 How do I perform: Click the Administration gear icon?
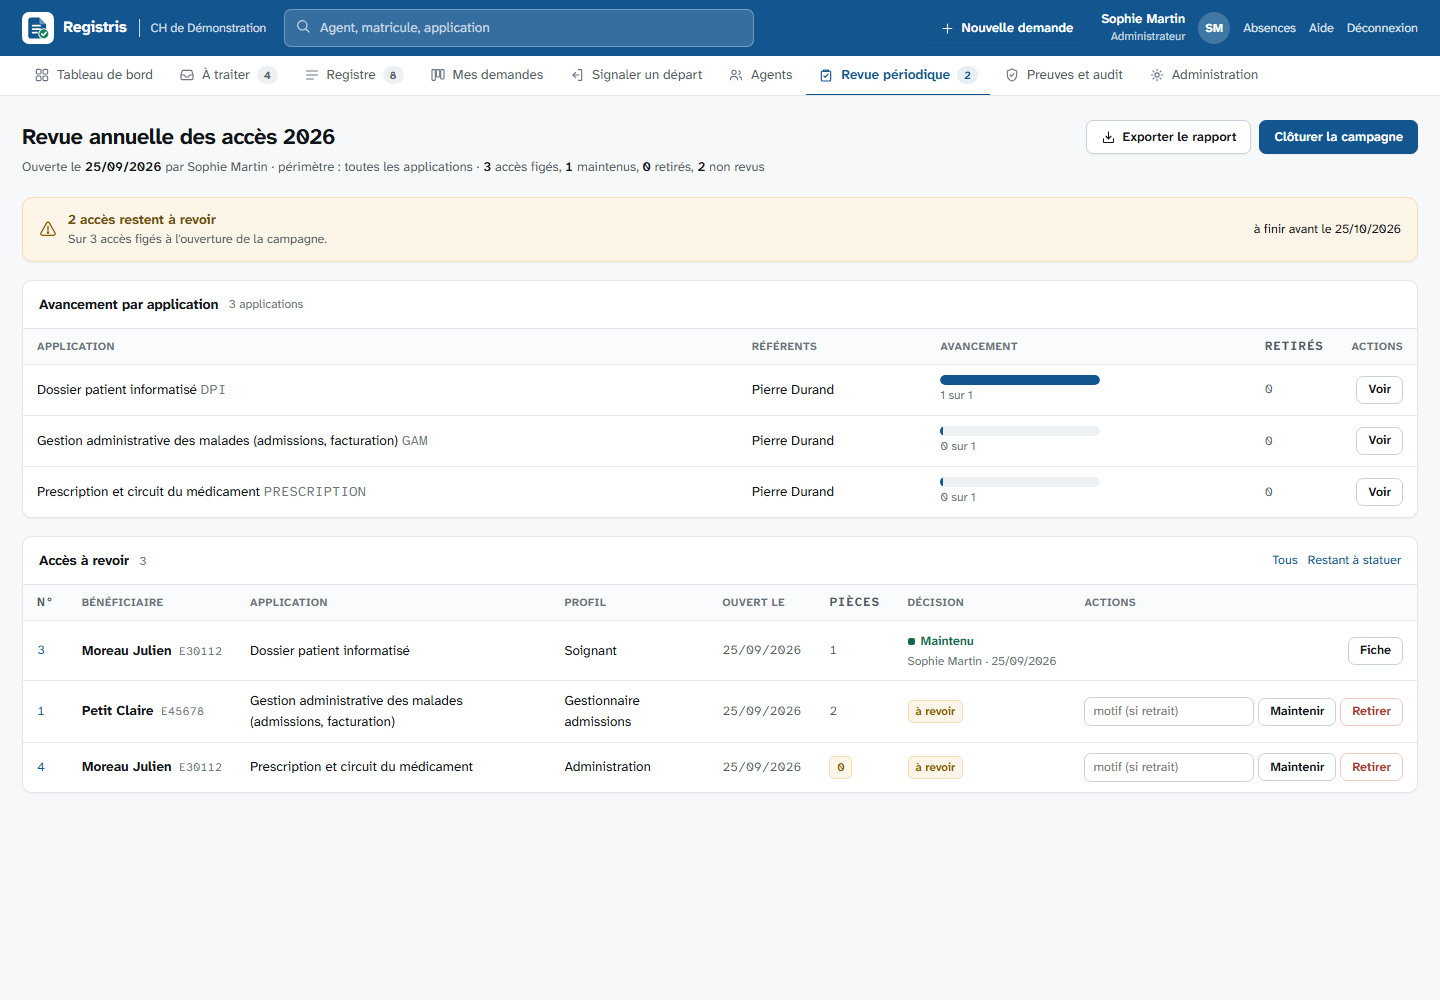(1157, 75)
